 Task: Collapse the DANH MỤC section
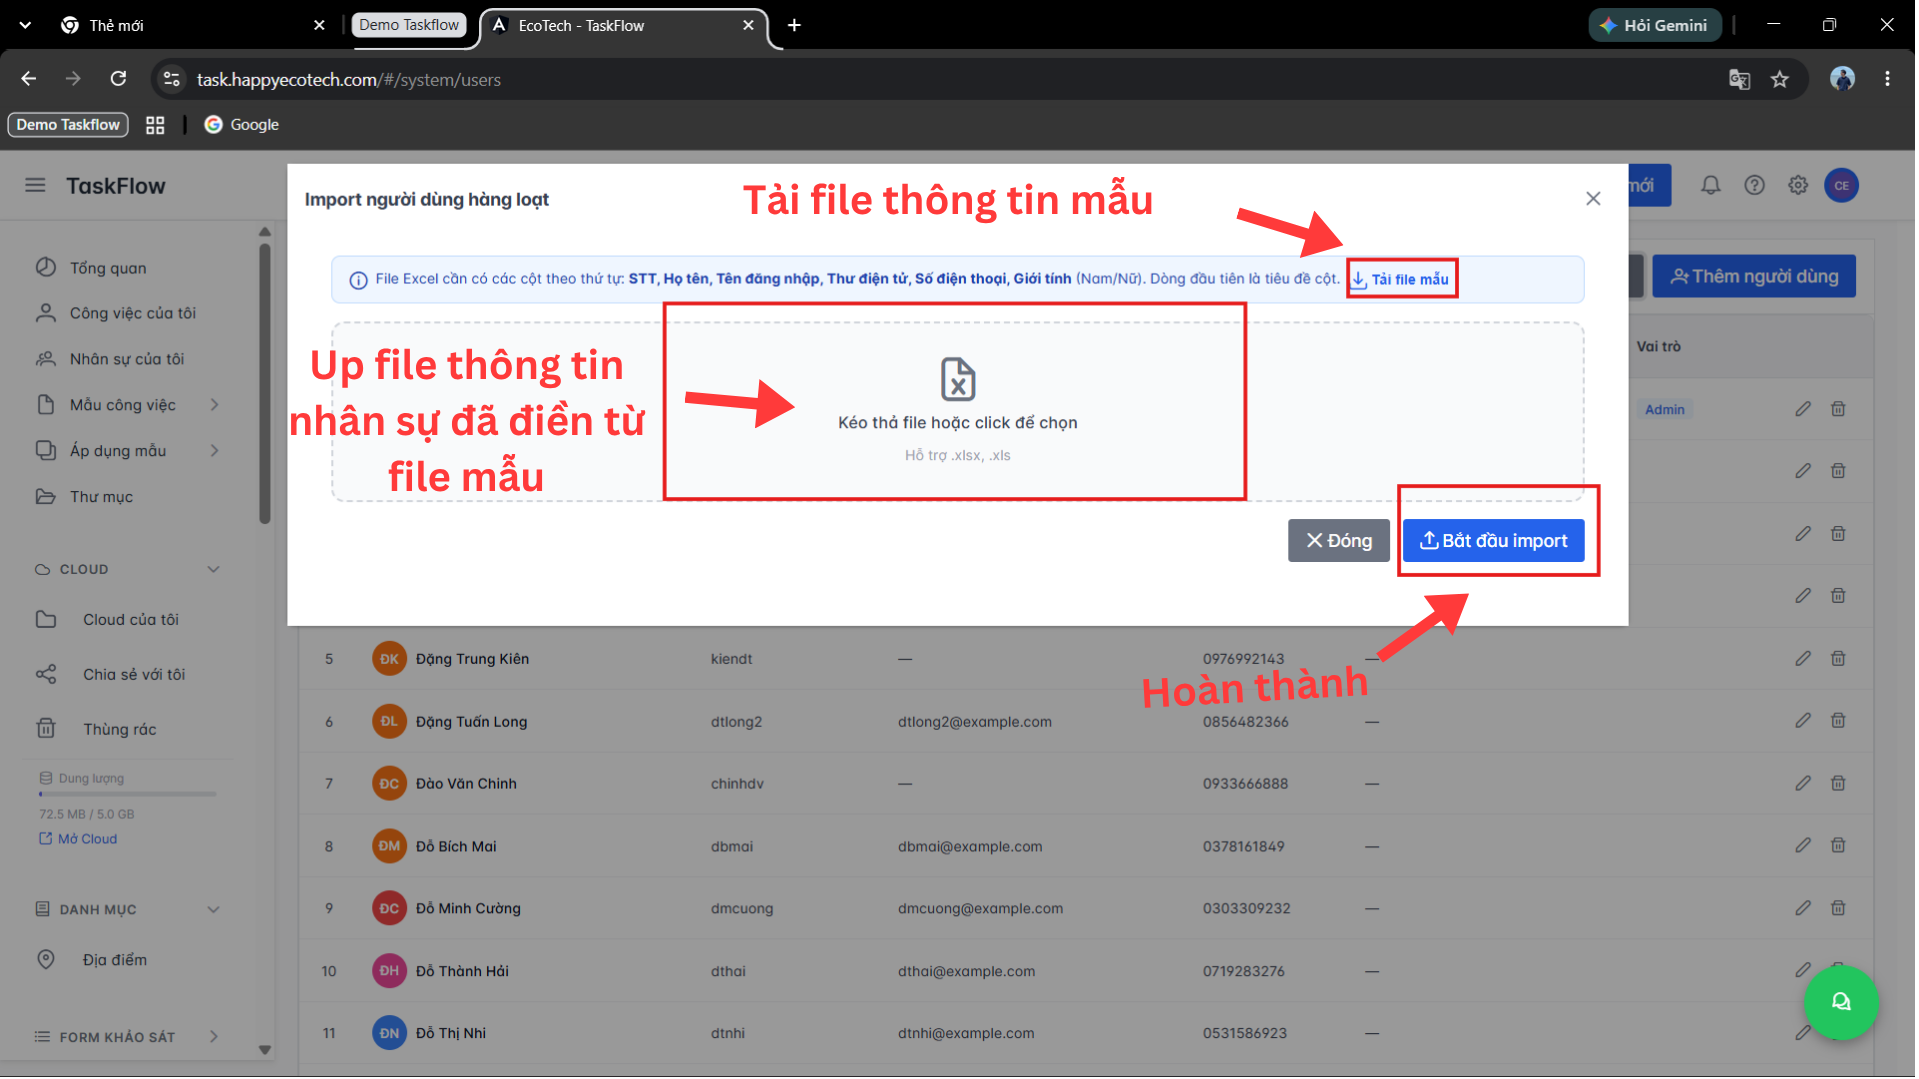(214, 911)
